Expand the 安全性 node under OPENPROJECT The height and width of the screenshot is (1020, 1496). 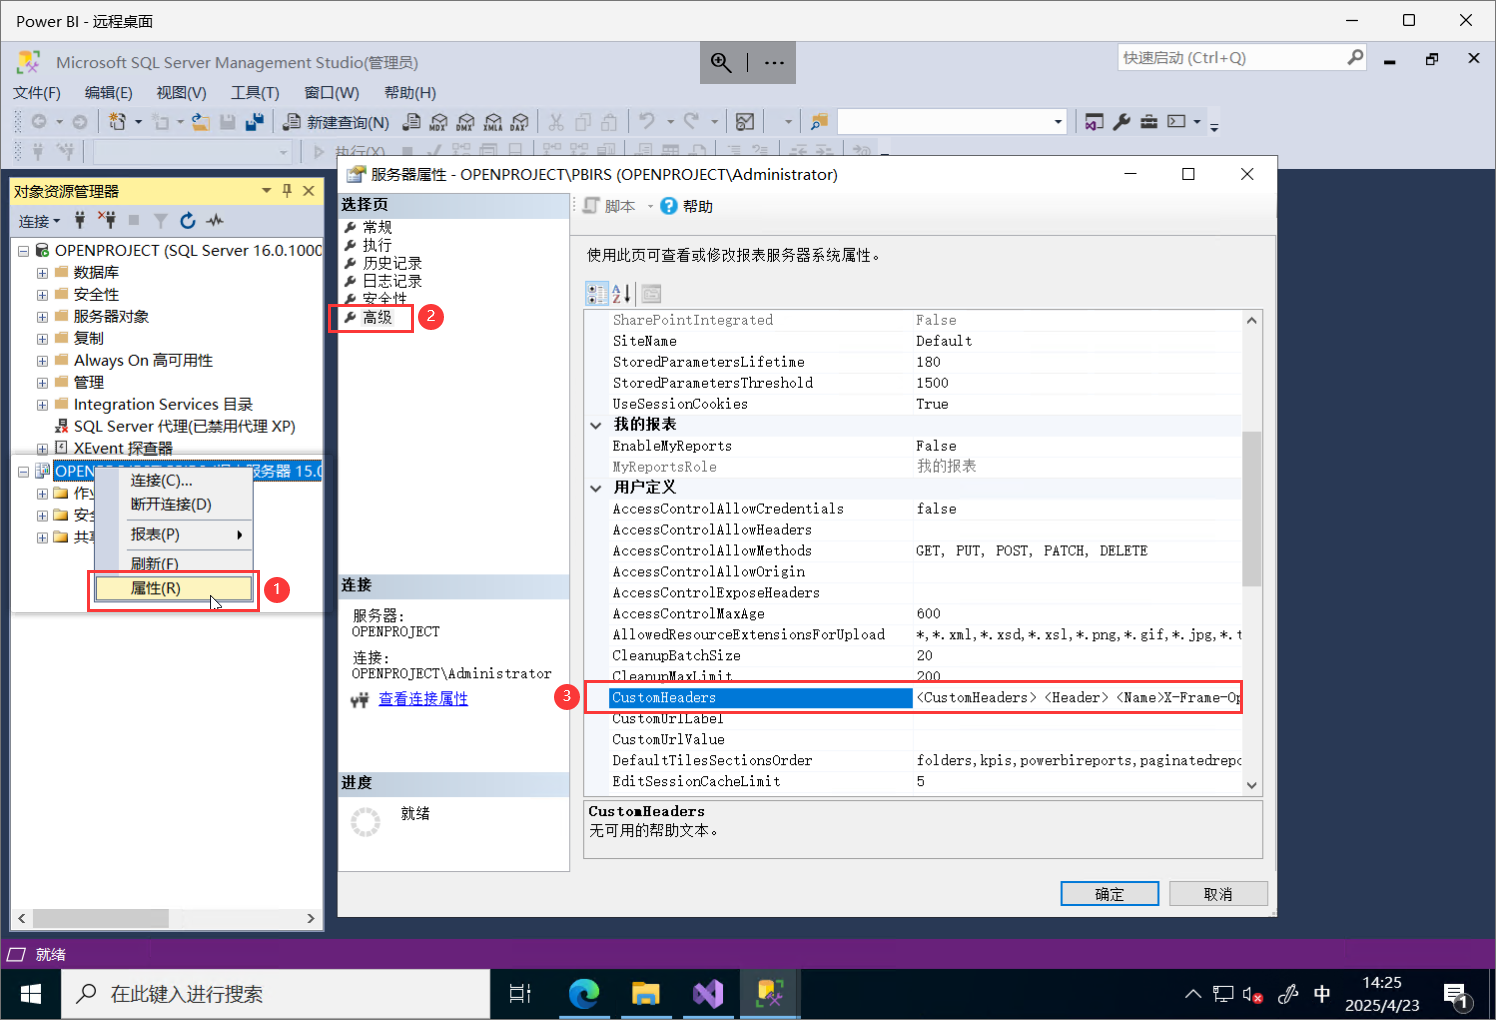tap(42, 295)
